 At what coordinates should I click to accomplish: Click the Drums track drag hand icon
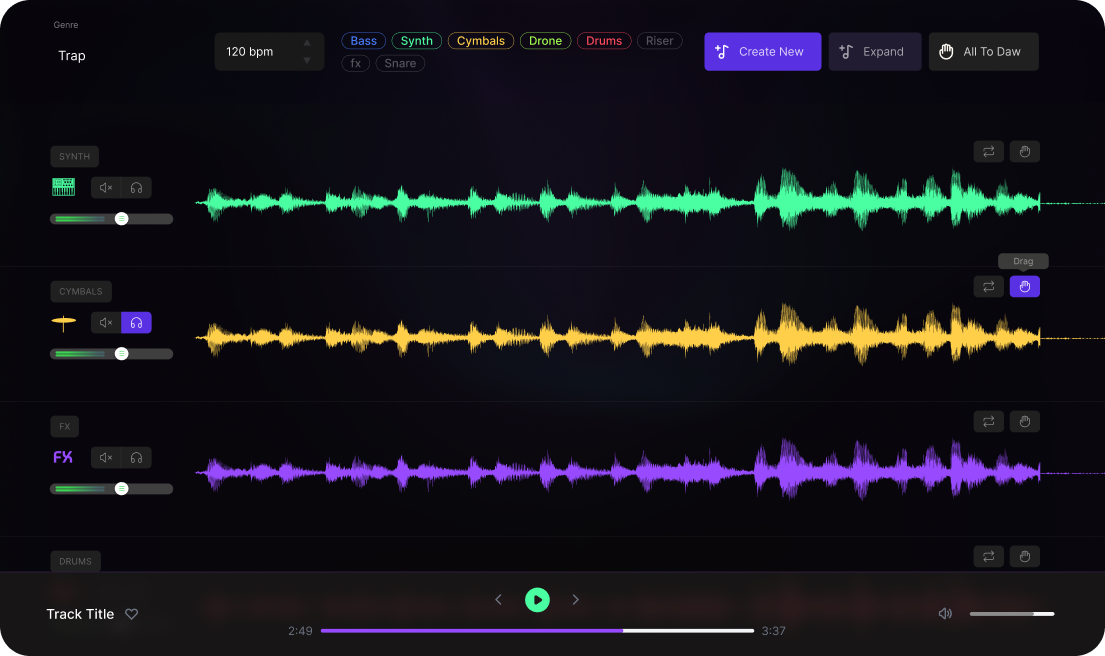coord(1025,557)
